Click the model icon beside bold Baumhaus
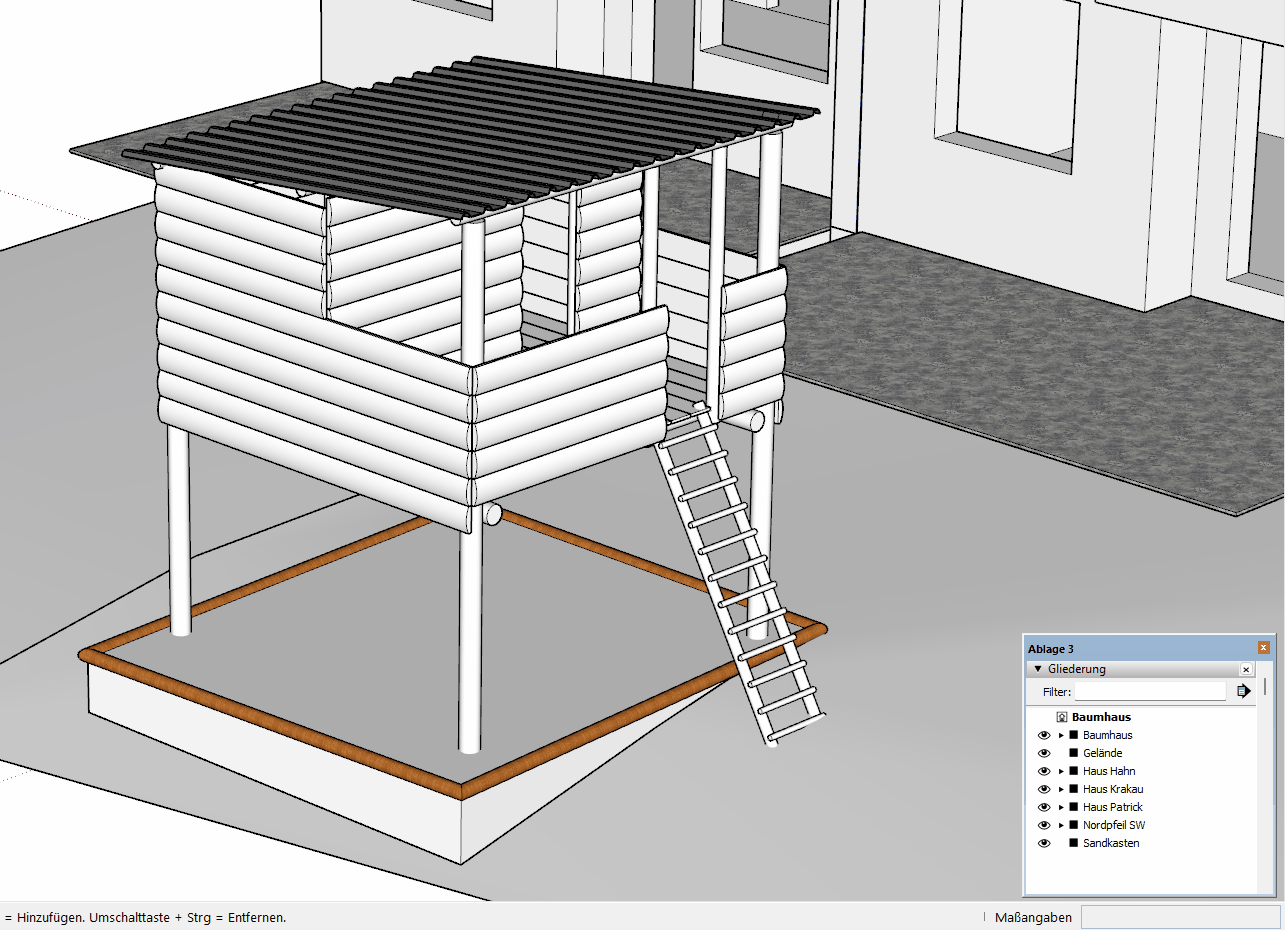Screen dimensions: 1285x930 (1062, 717)
